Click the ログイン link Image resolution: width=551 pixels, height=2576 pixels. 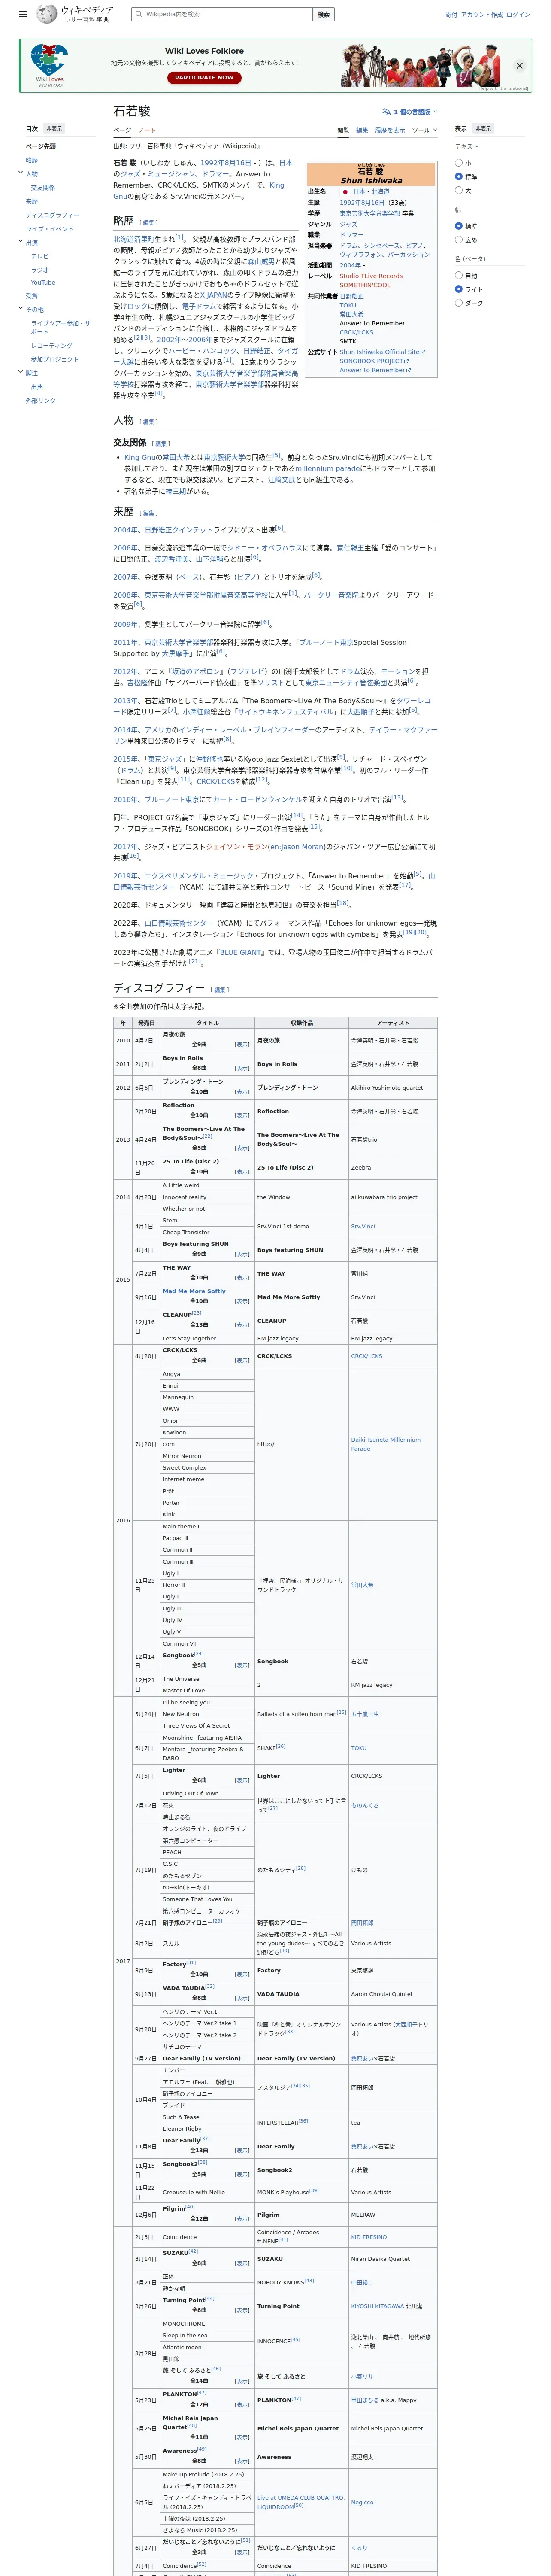tap(518, 15)
